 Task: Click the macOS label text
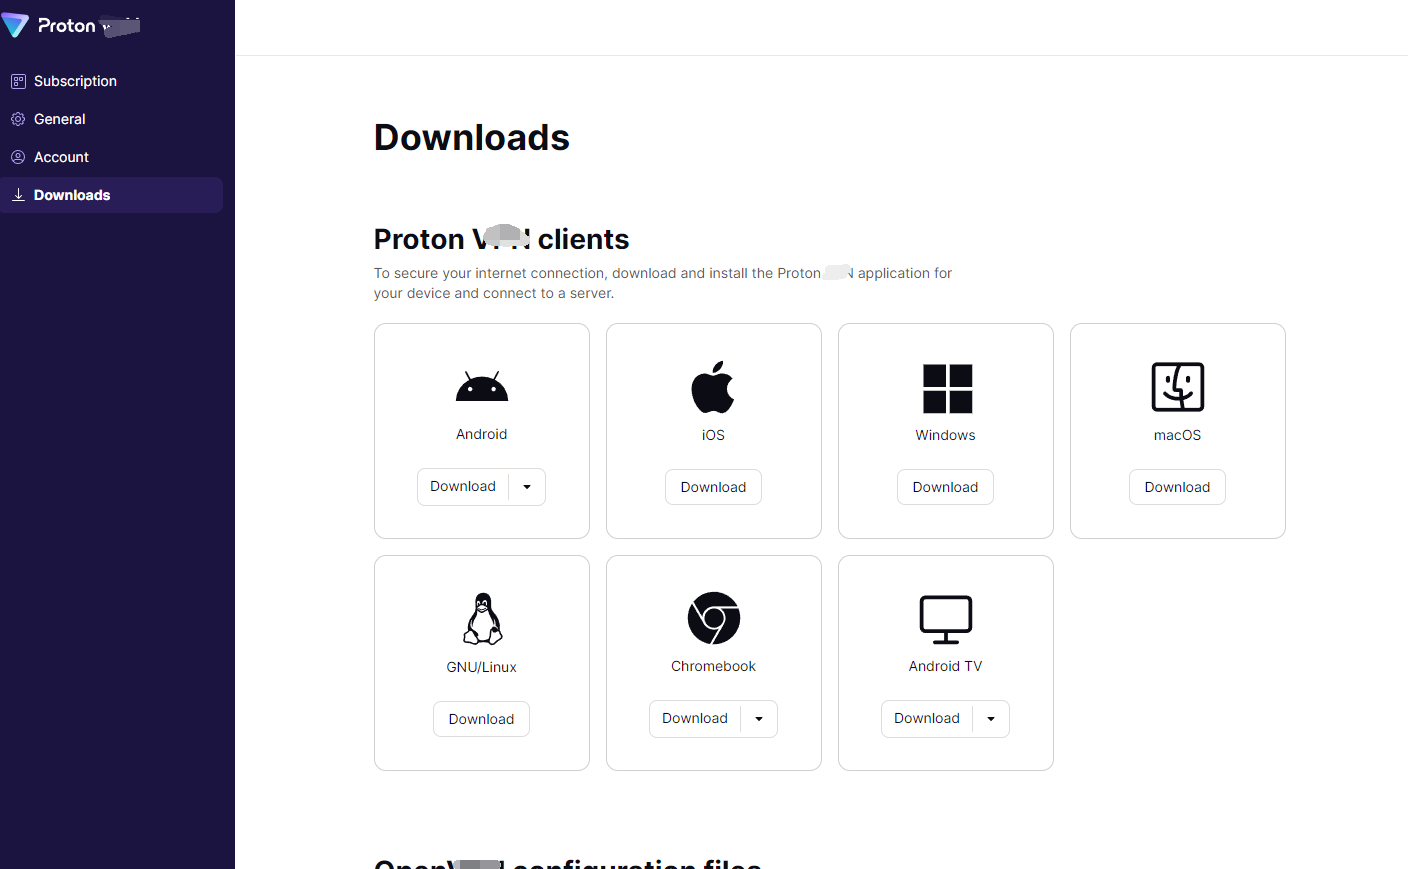(1177, 435)
